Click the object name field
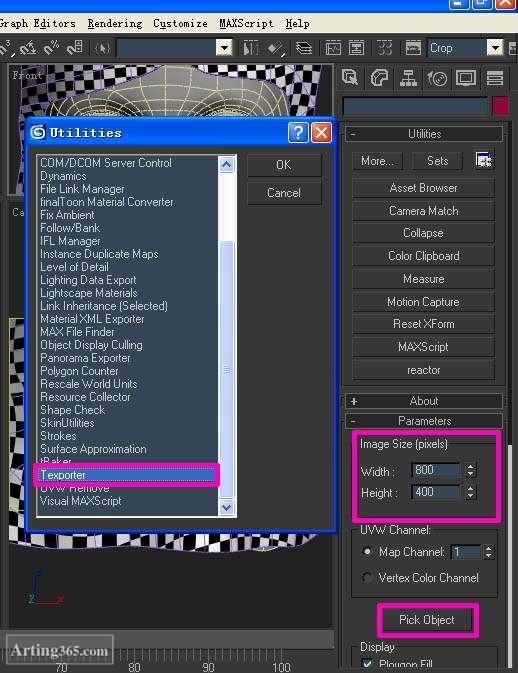 pos(415,106)
